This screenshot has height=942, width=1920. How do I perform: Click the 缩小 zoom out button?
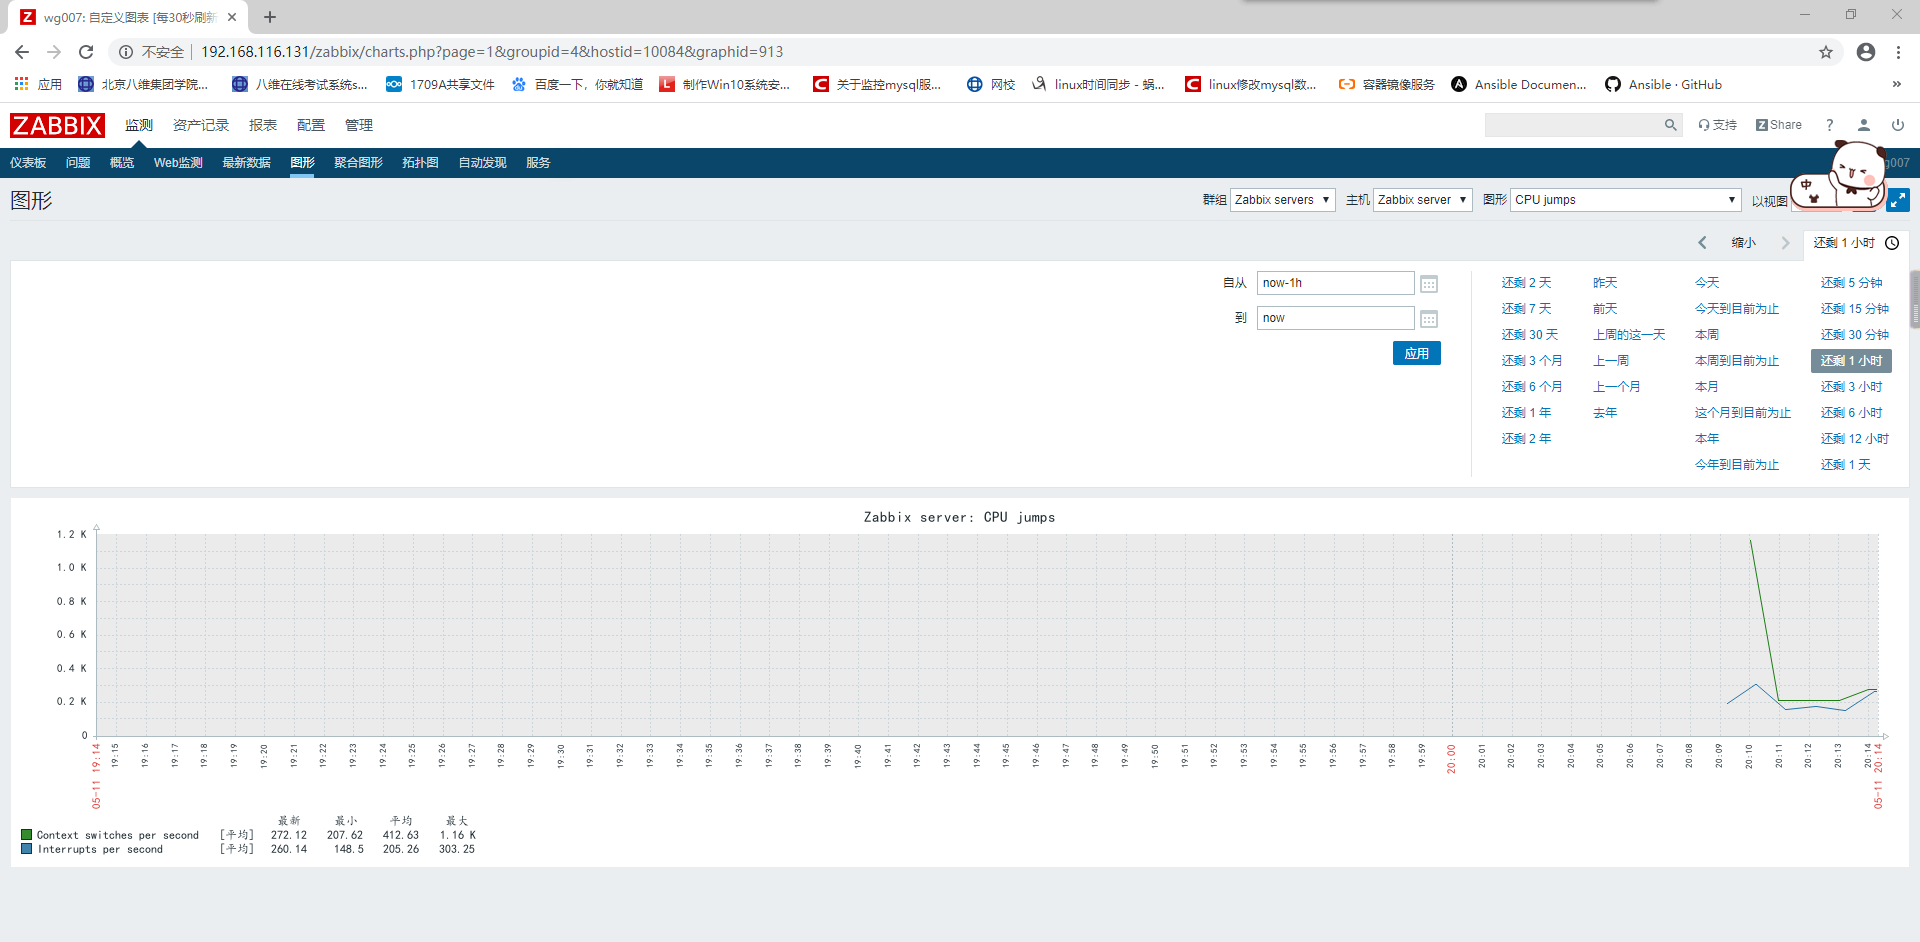click(x=1743, y=243)
